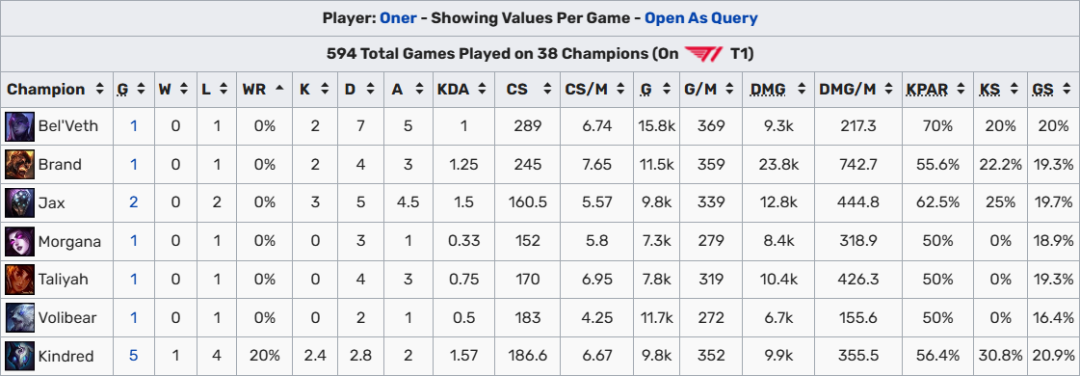Viewport: 1080px width, 376px height.
Task: Click the Morgana champion portrait
Action: [16, 241]
